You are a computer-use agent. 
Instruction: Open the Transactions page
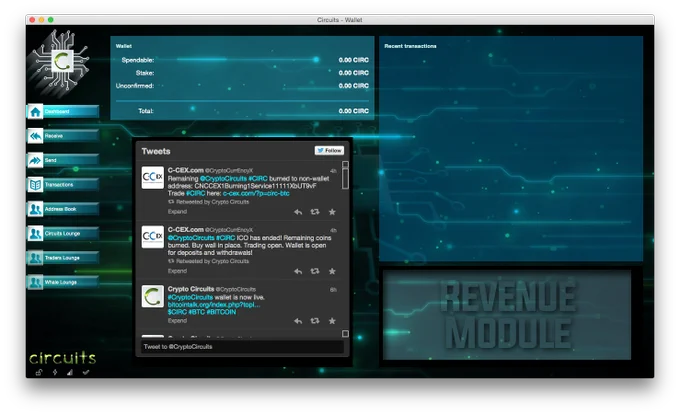63,185
